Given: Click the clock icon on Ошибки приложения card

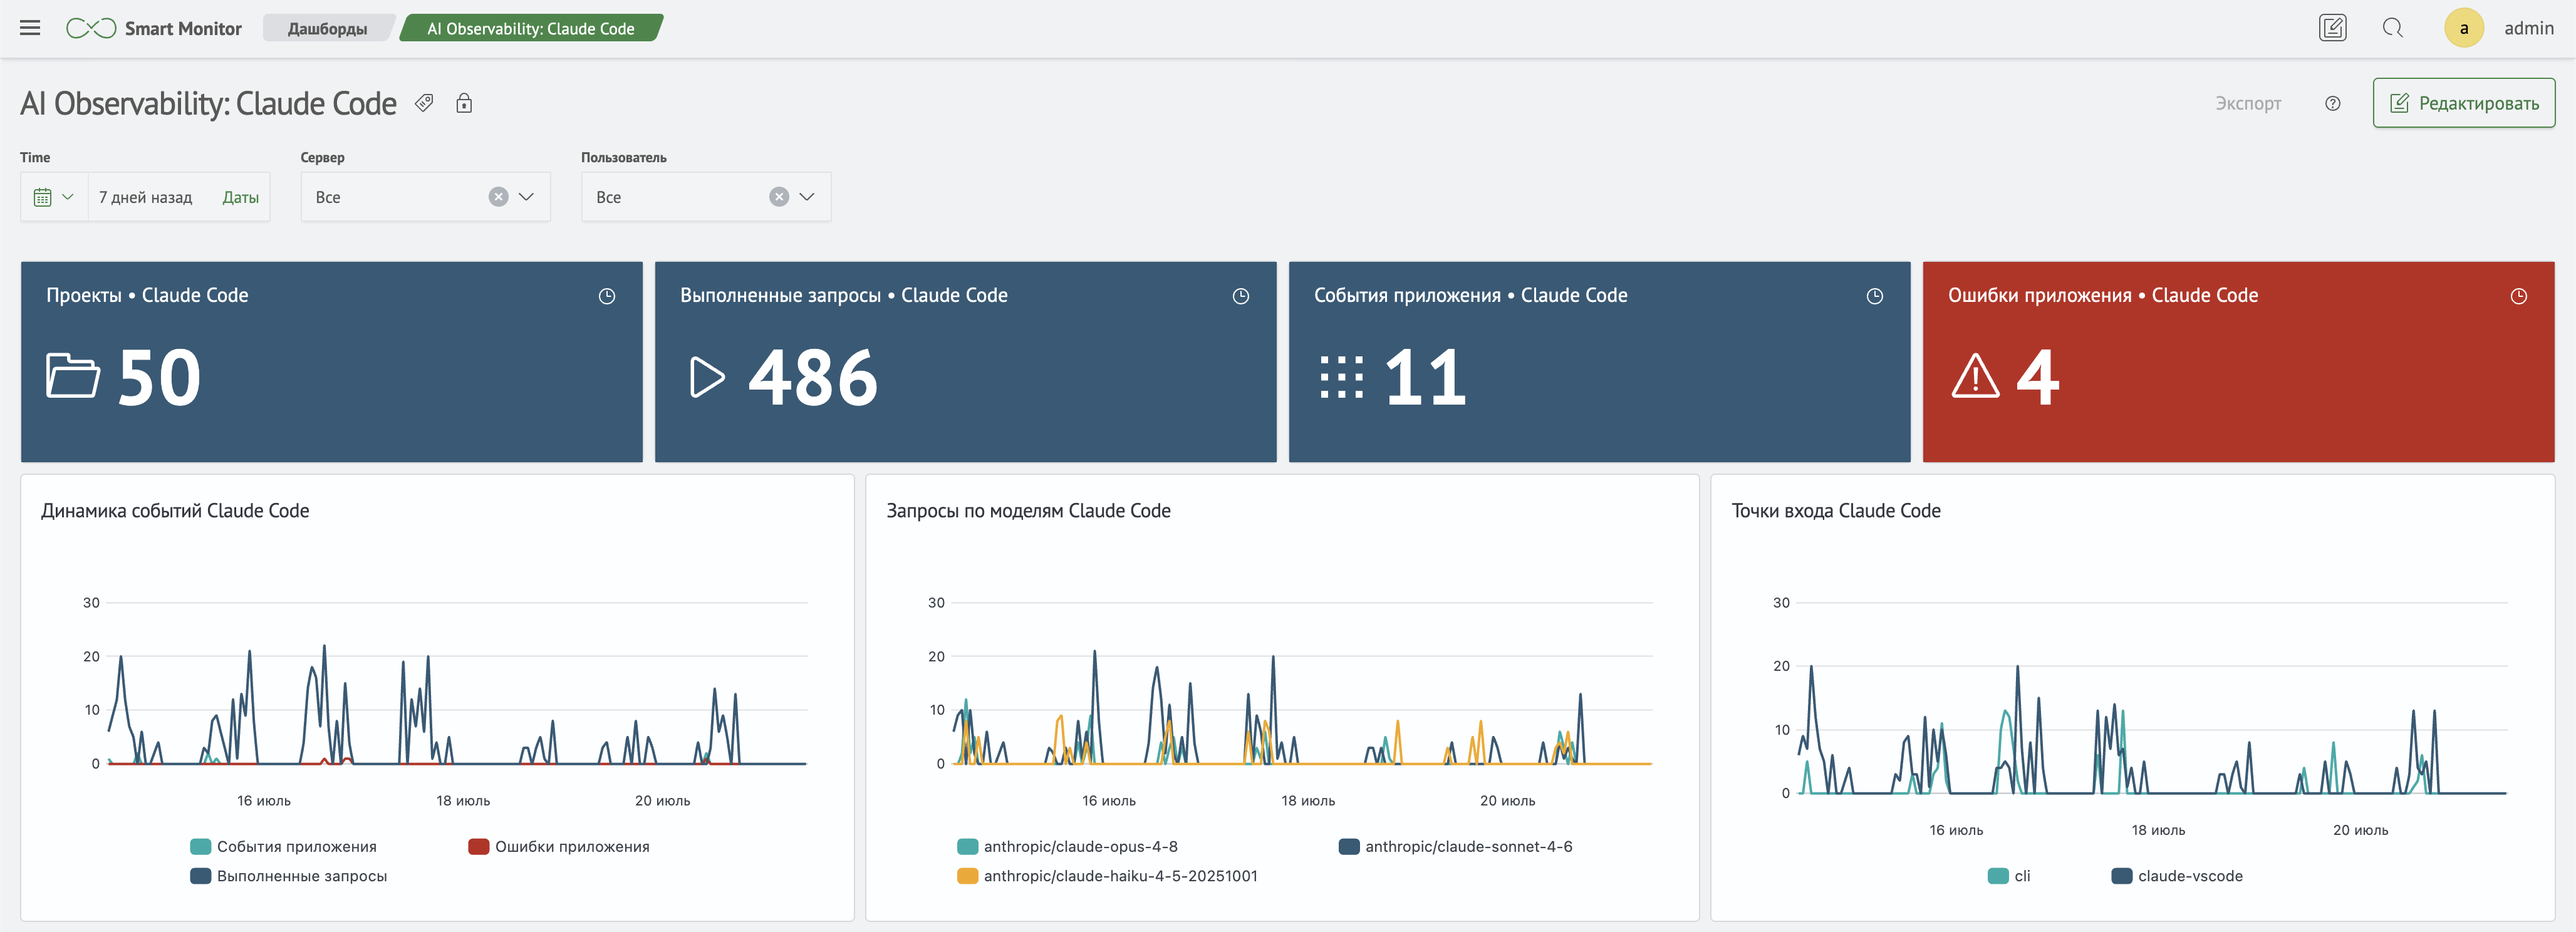Looking at the screenshot, I should pyautogui.click(x=2519, y=296).
